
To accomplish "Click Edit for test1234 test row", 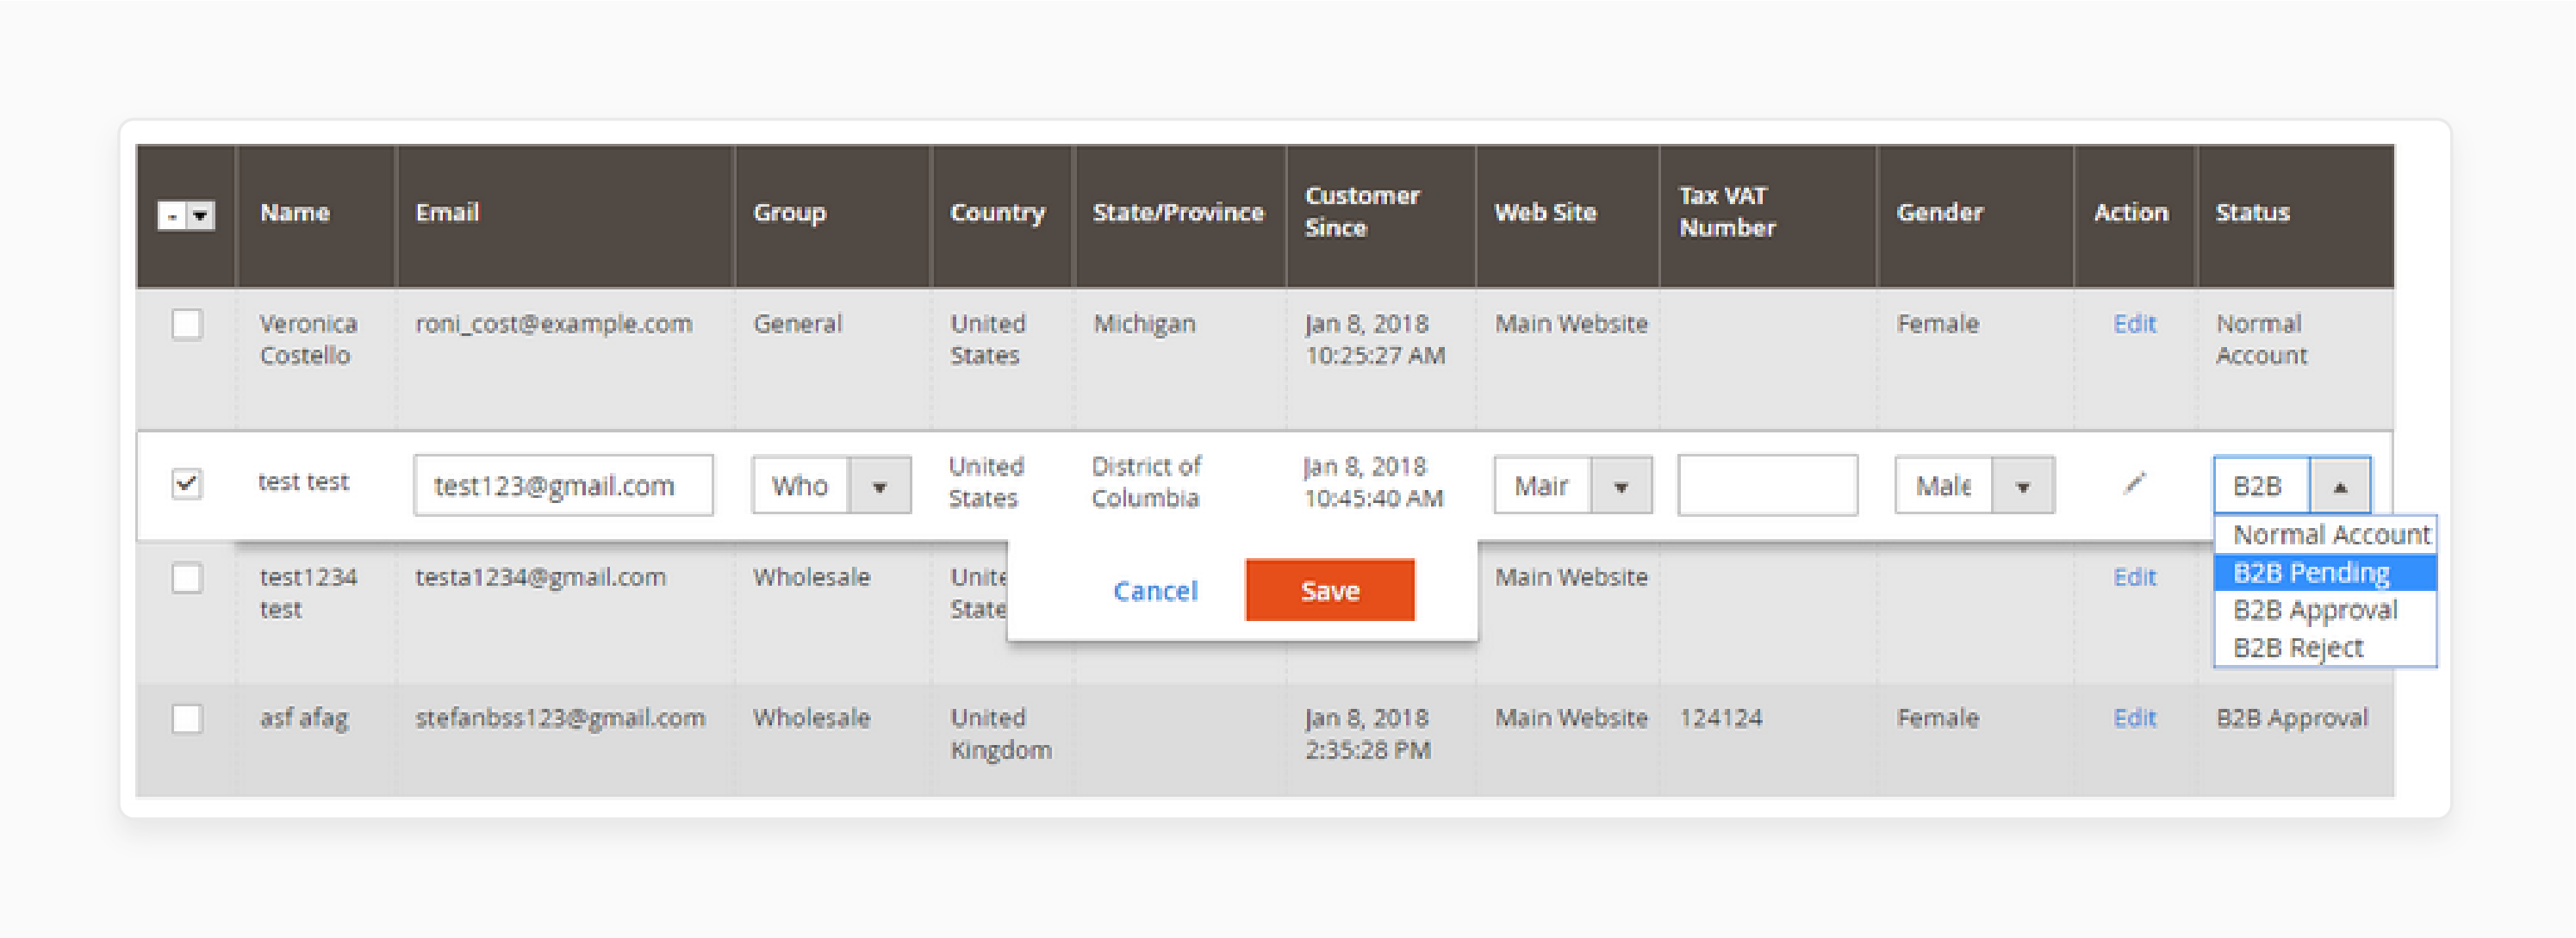I will pyautogui.click(x=2134, y=577).
